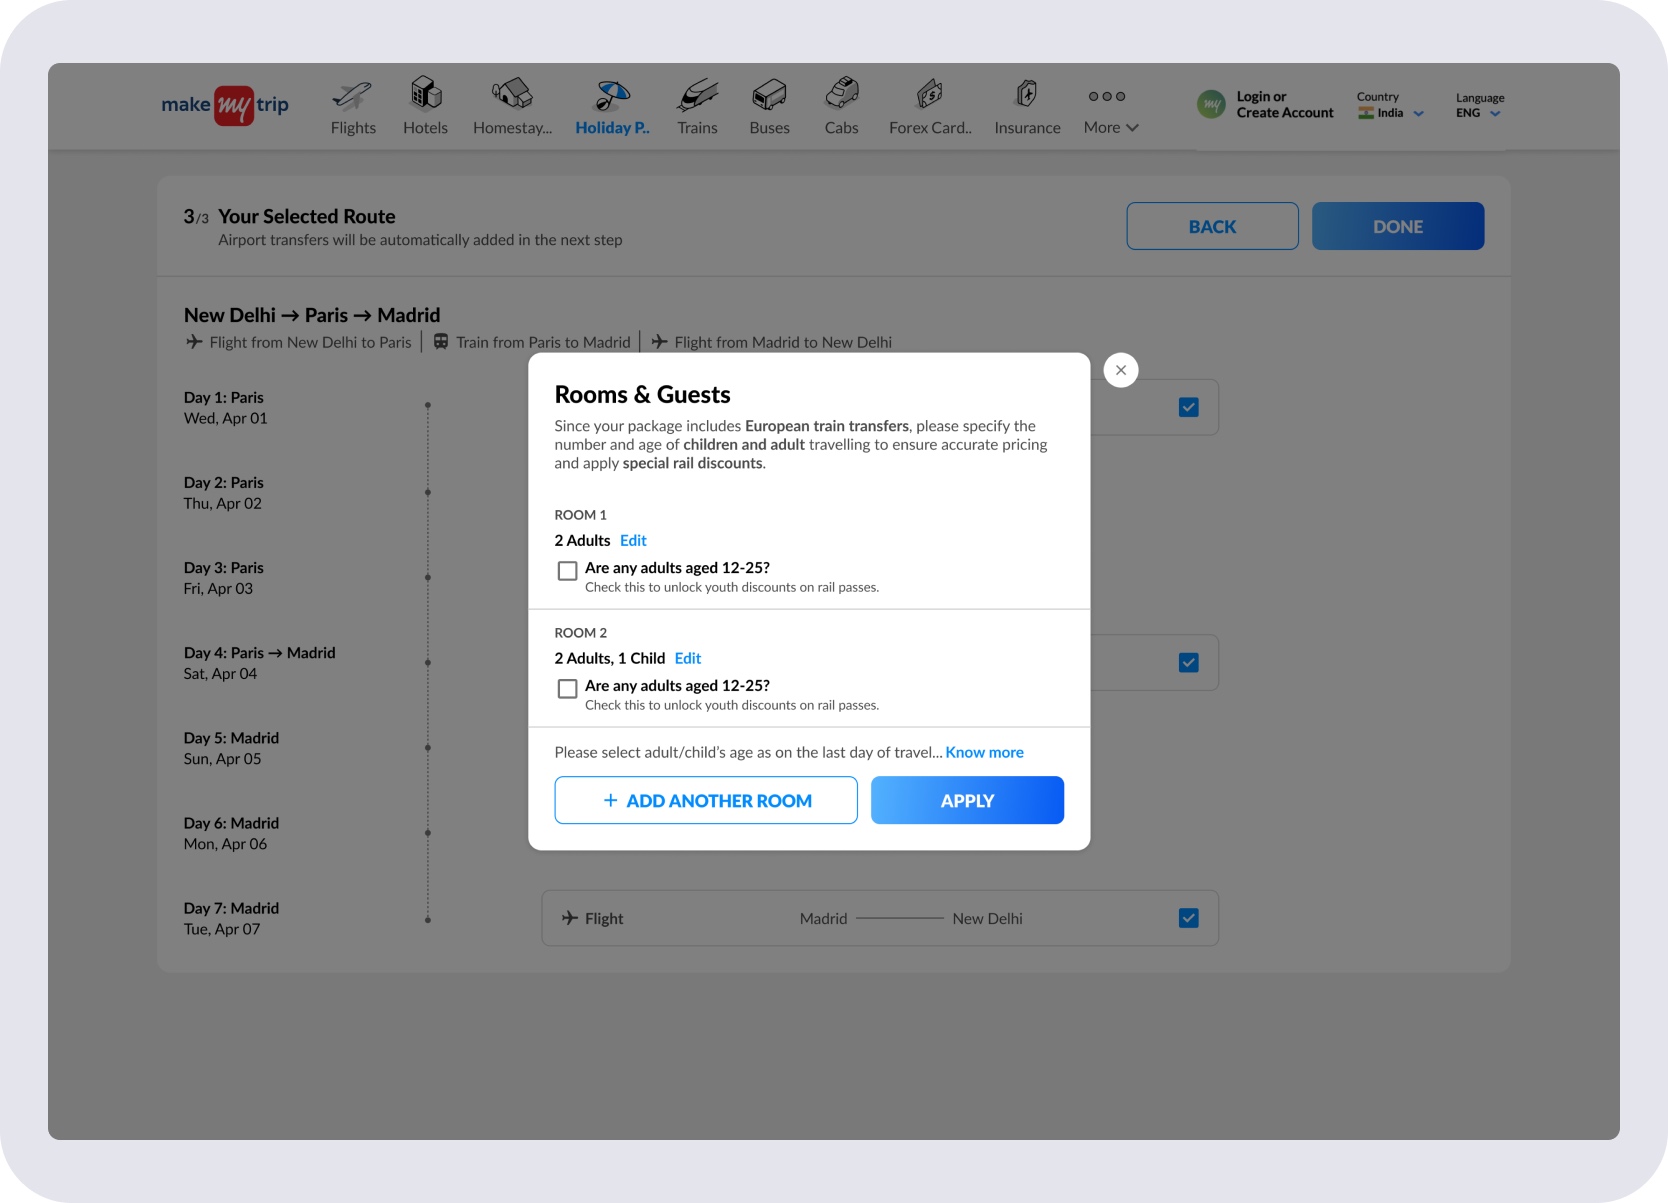The height and width of the screenshot is (1203, 1668).
Task: Open the Insurance tab label
Action: pyautogui.click(x=1027, y=128)
